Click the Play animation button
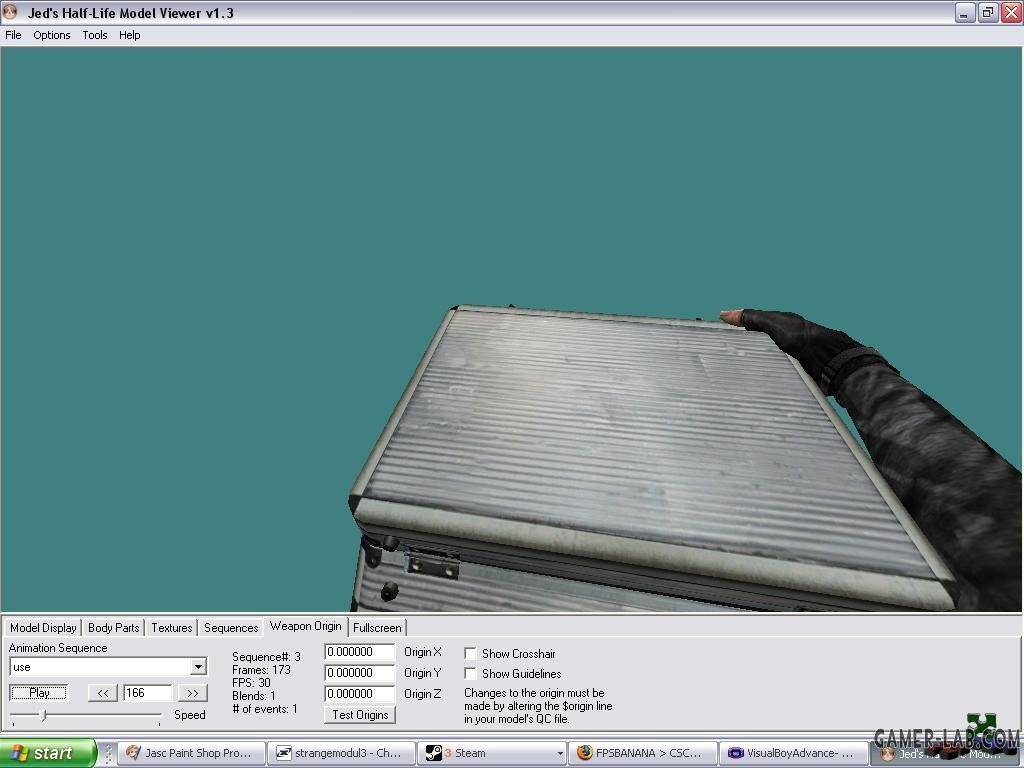Image resolution: width=1024 pixels, height=768 pixels. (39, 693)
